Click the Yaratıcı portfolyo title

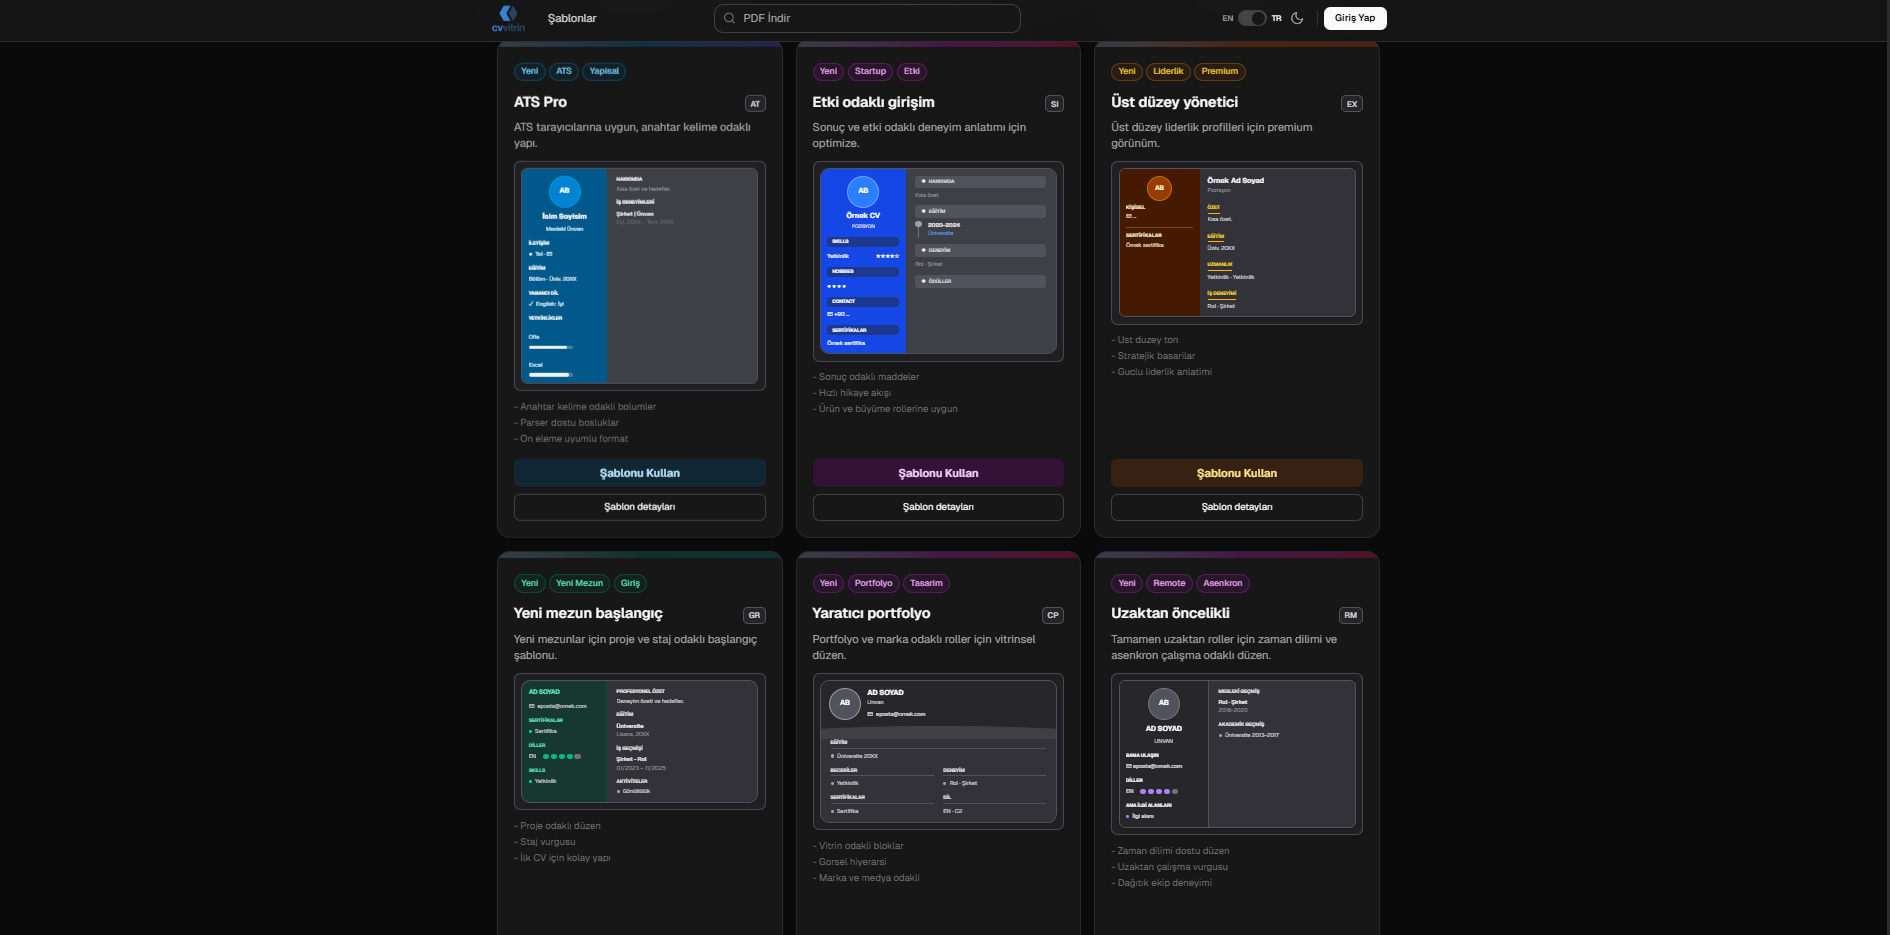click(x=871, y=613)
